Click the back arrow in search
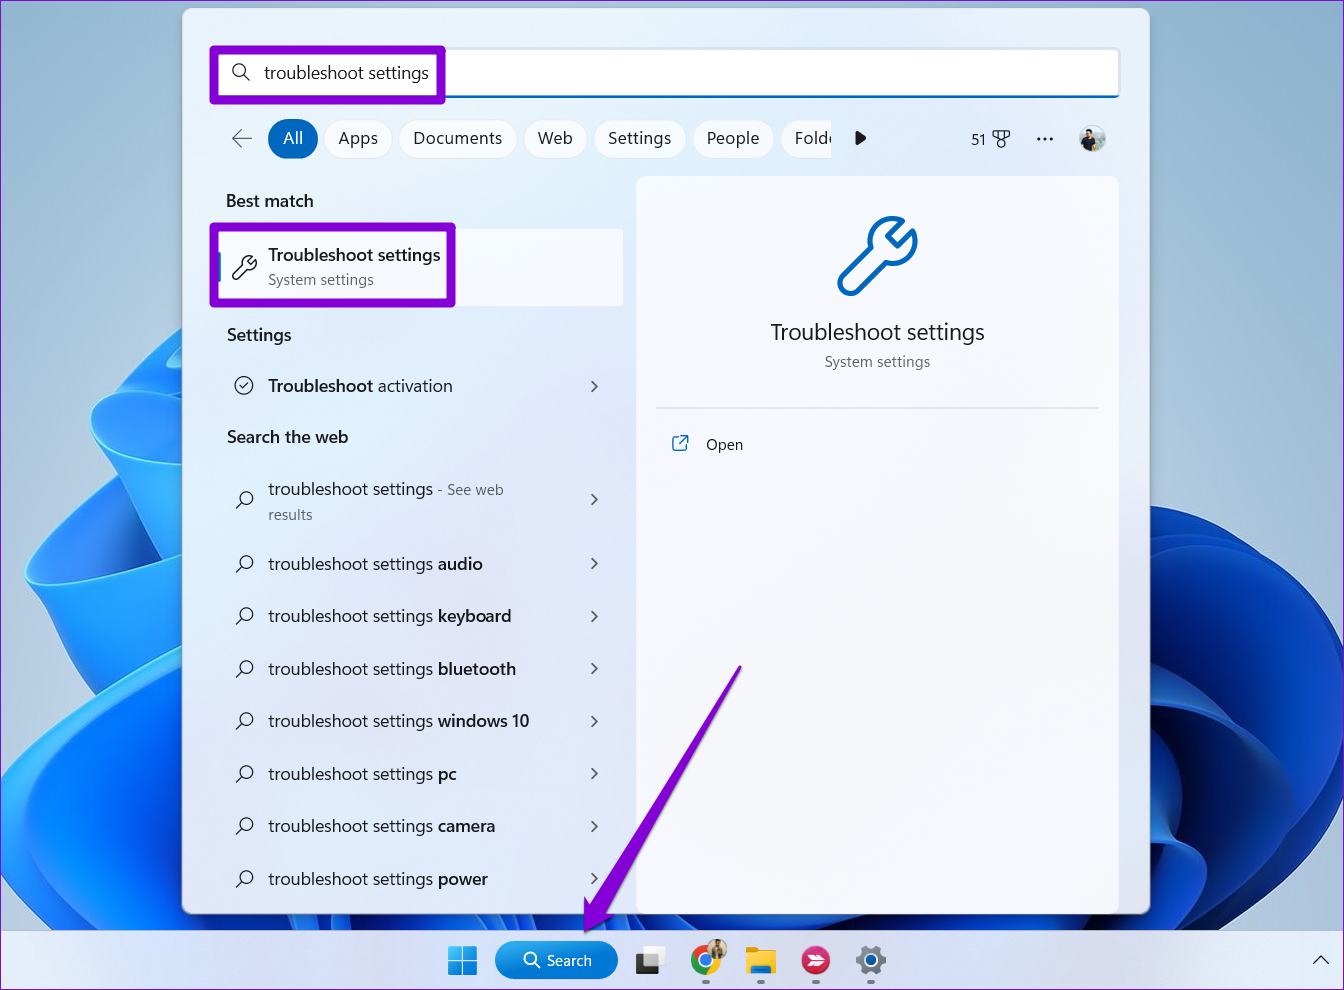 pyautogui.click(x=241, y=139)
